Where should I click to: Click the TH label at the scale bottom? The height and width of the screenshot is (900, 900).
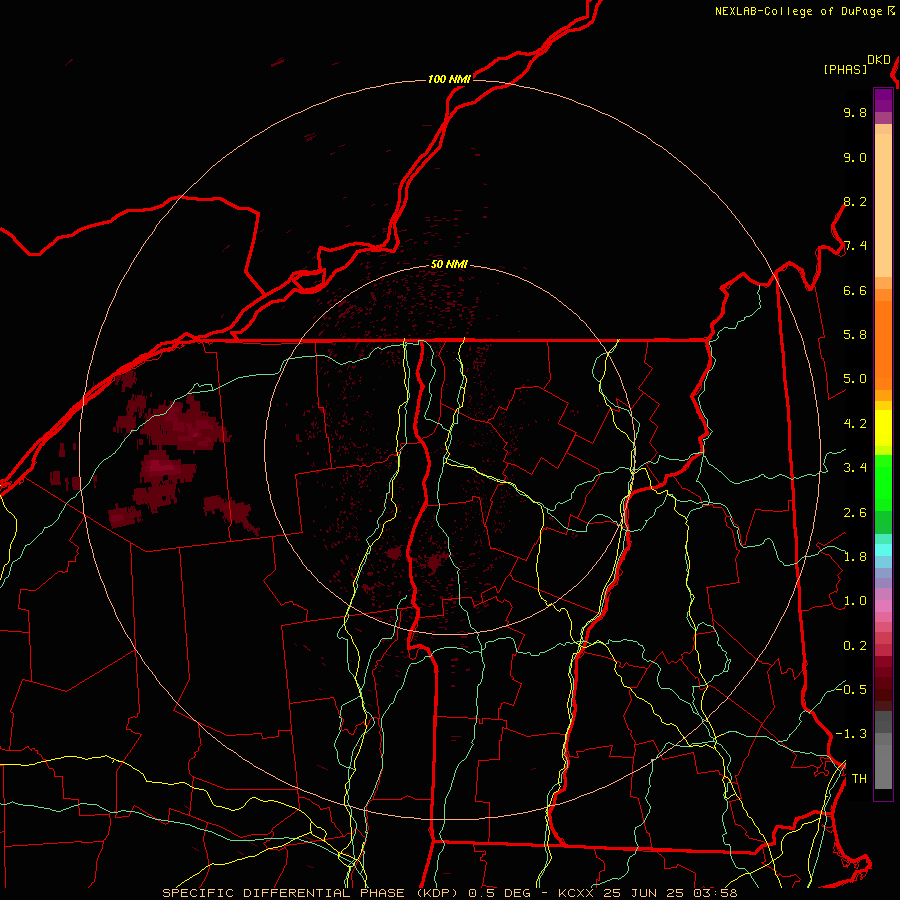click(859, 779)
